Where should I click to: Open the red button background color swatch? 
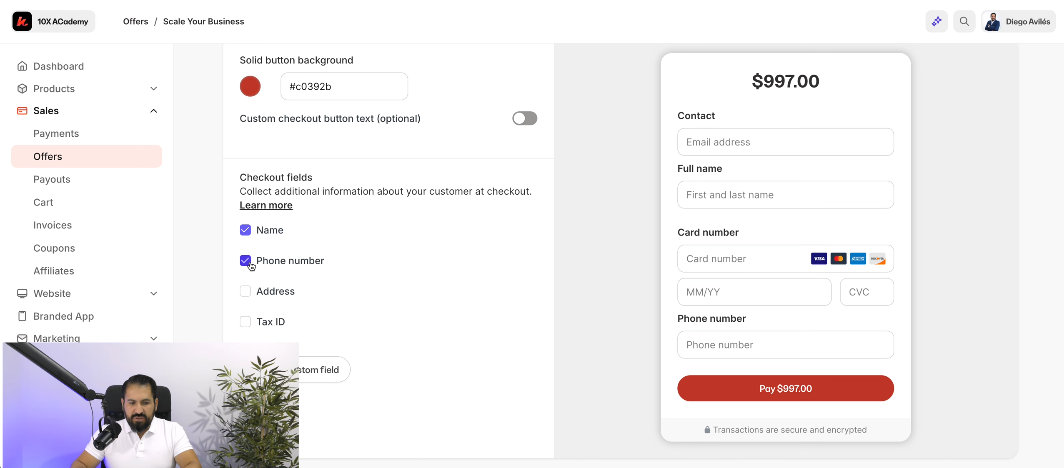(250, 86)
